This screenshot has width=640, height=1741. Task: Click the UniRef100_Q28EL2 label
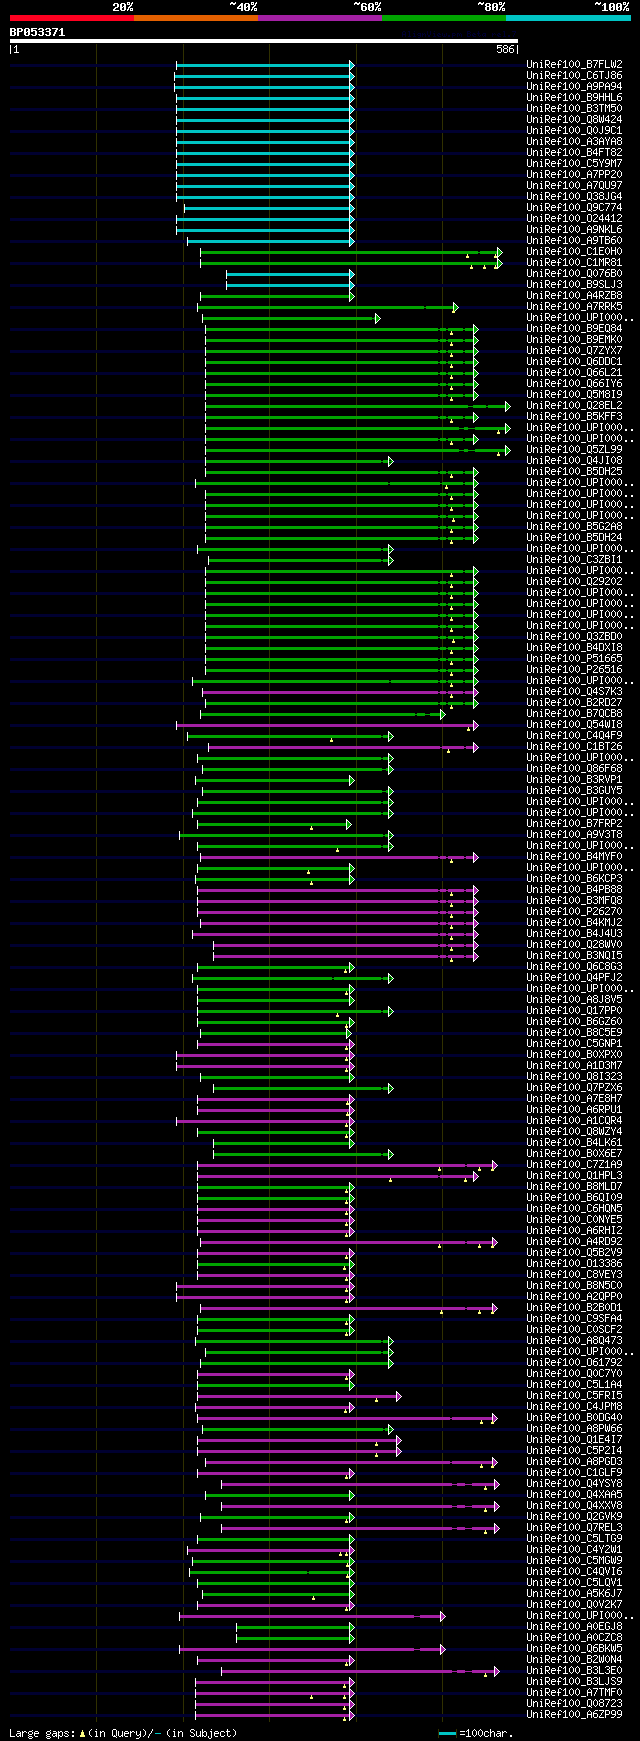coord(574,406)
